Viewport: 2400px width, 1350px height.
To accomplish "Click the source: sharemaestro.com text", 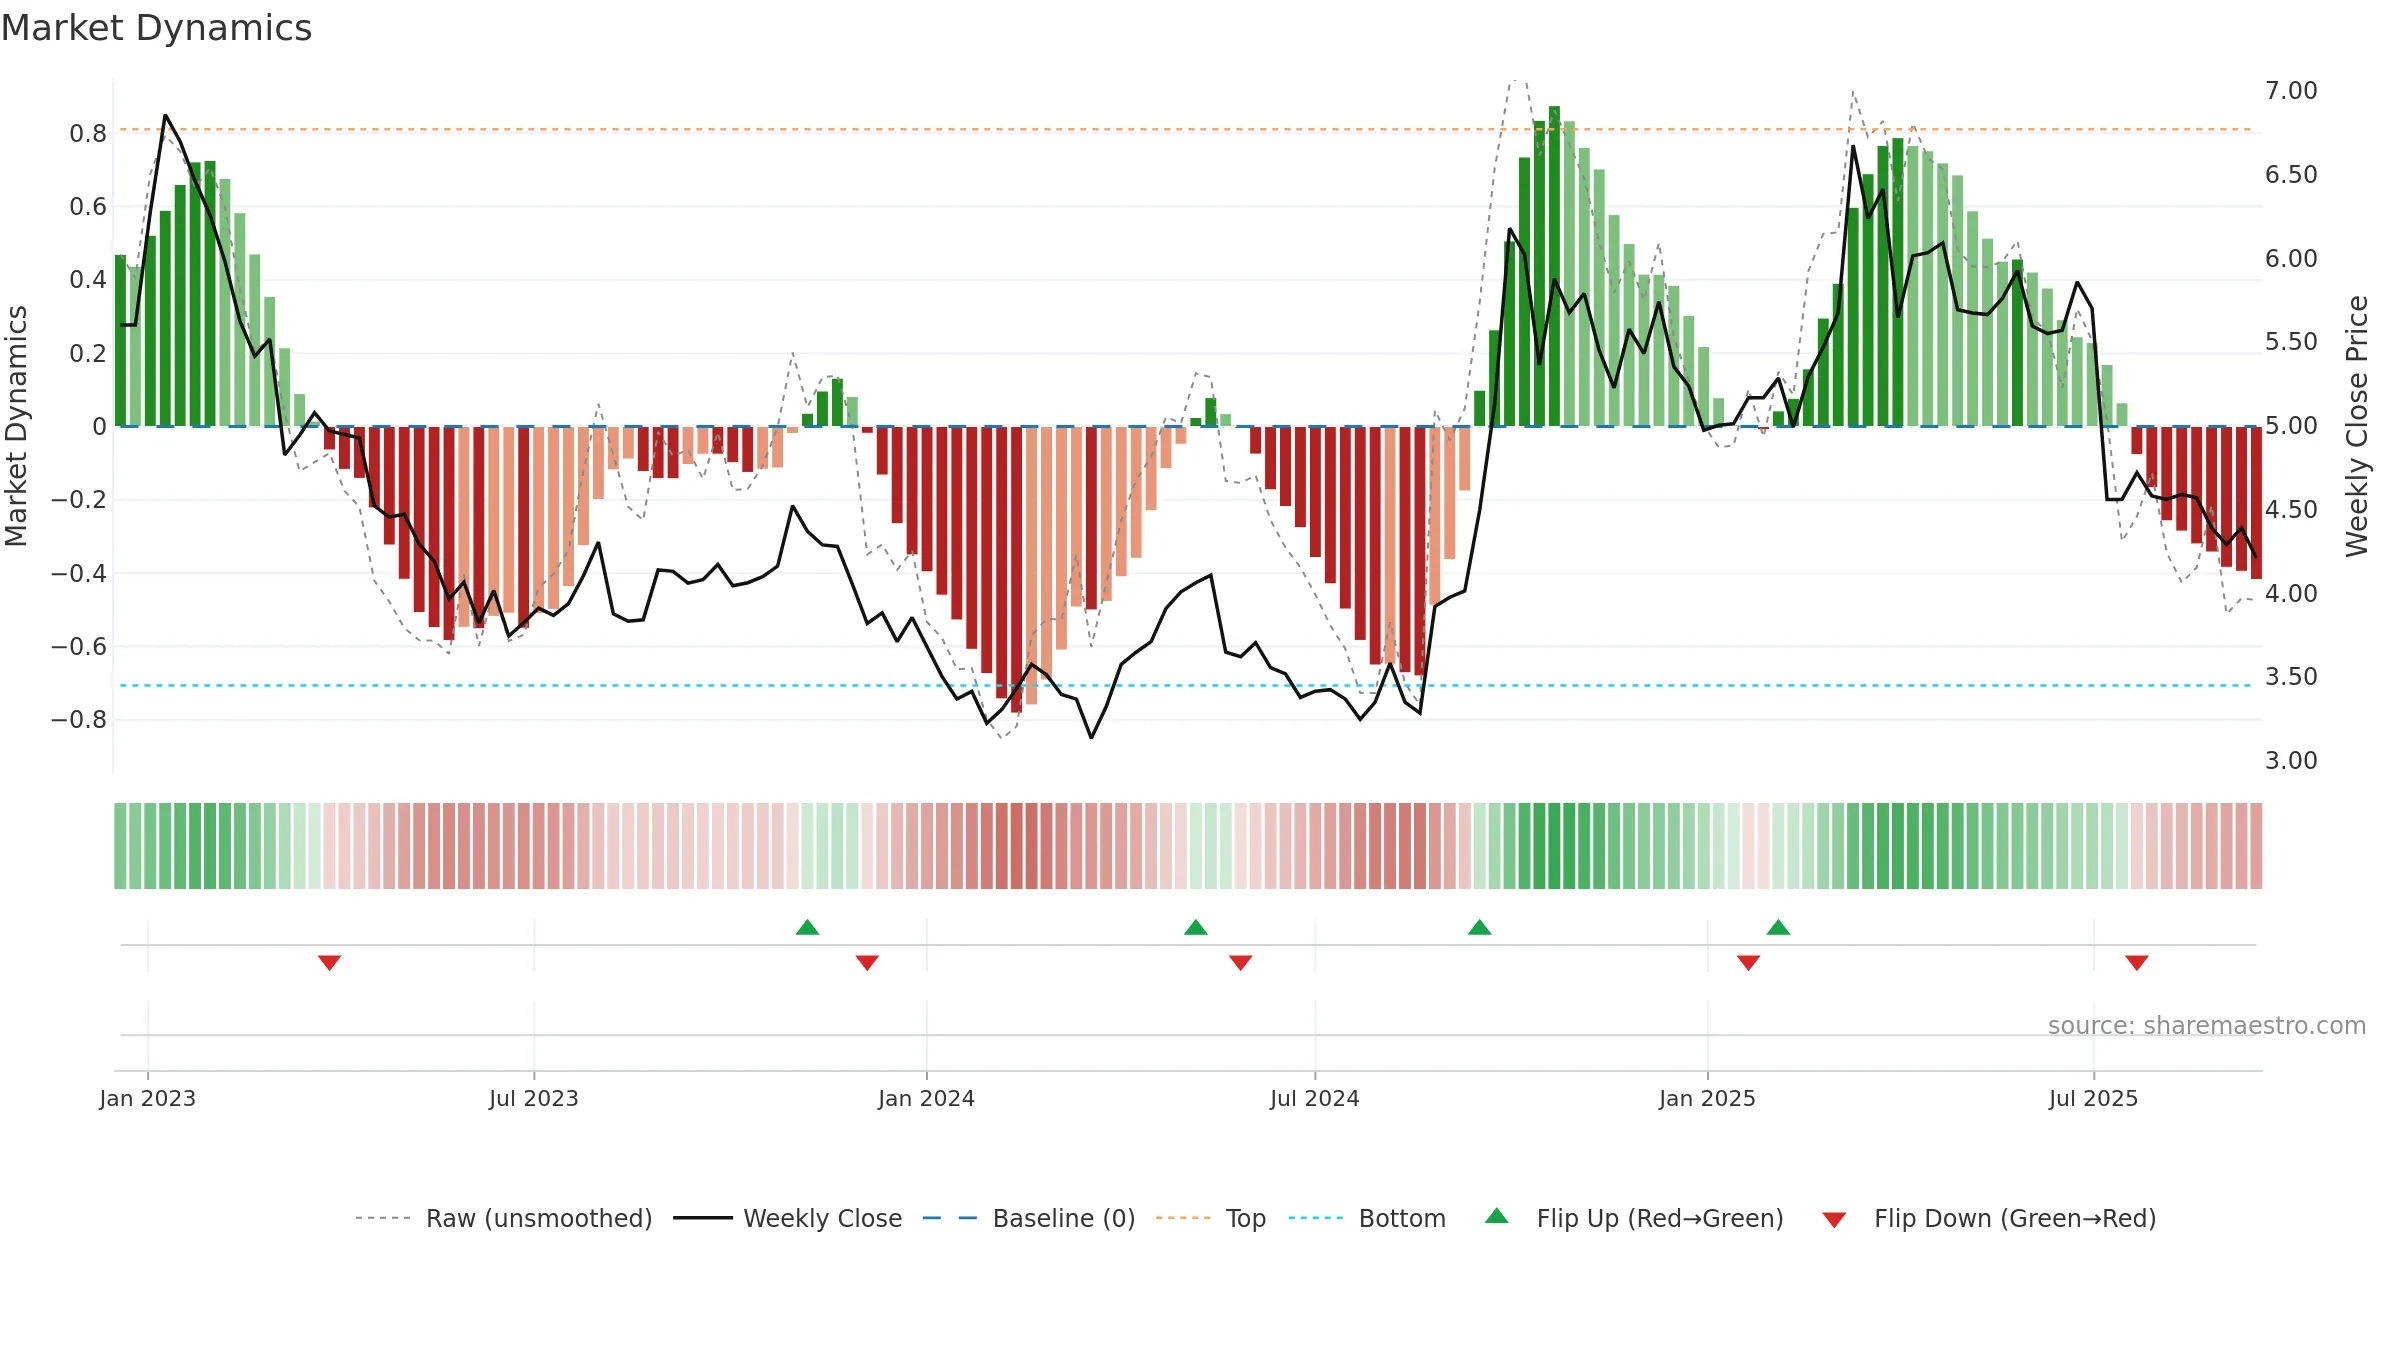I will point(2207,1025).
